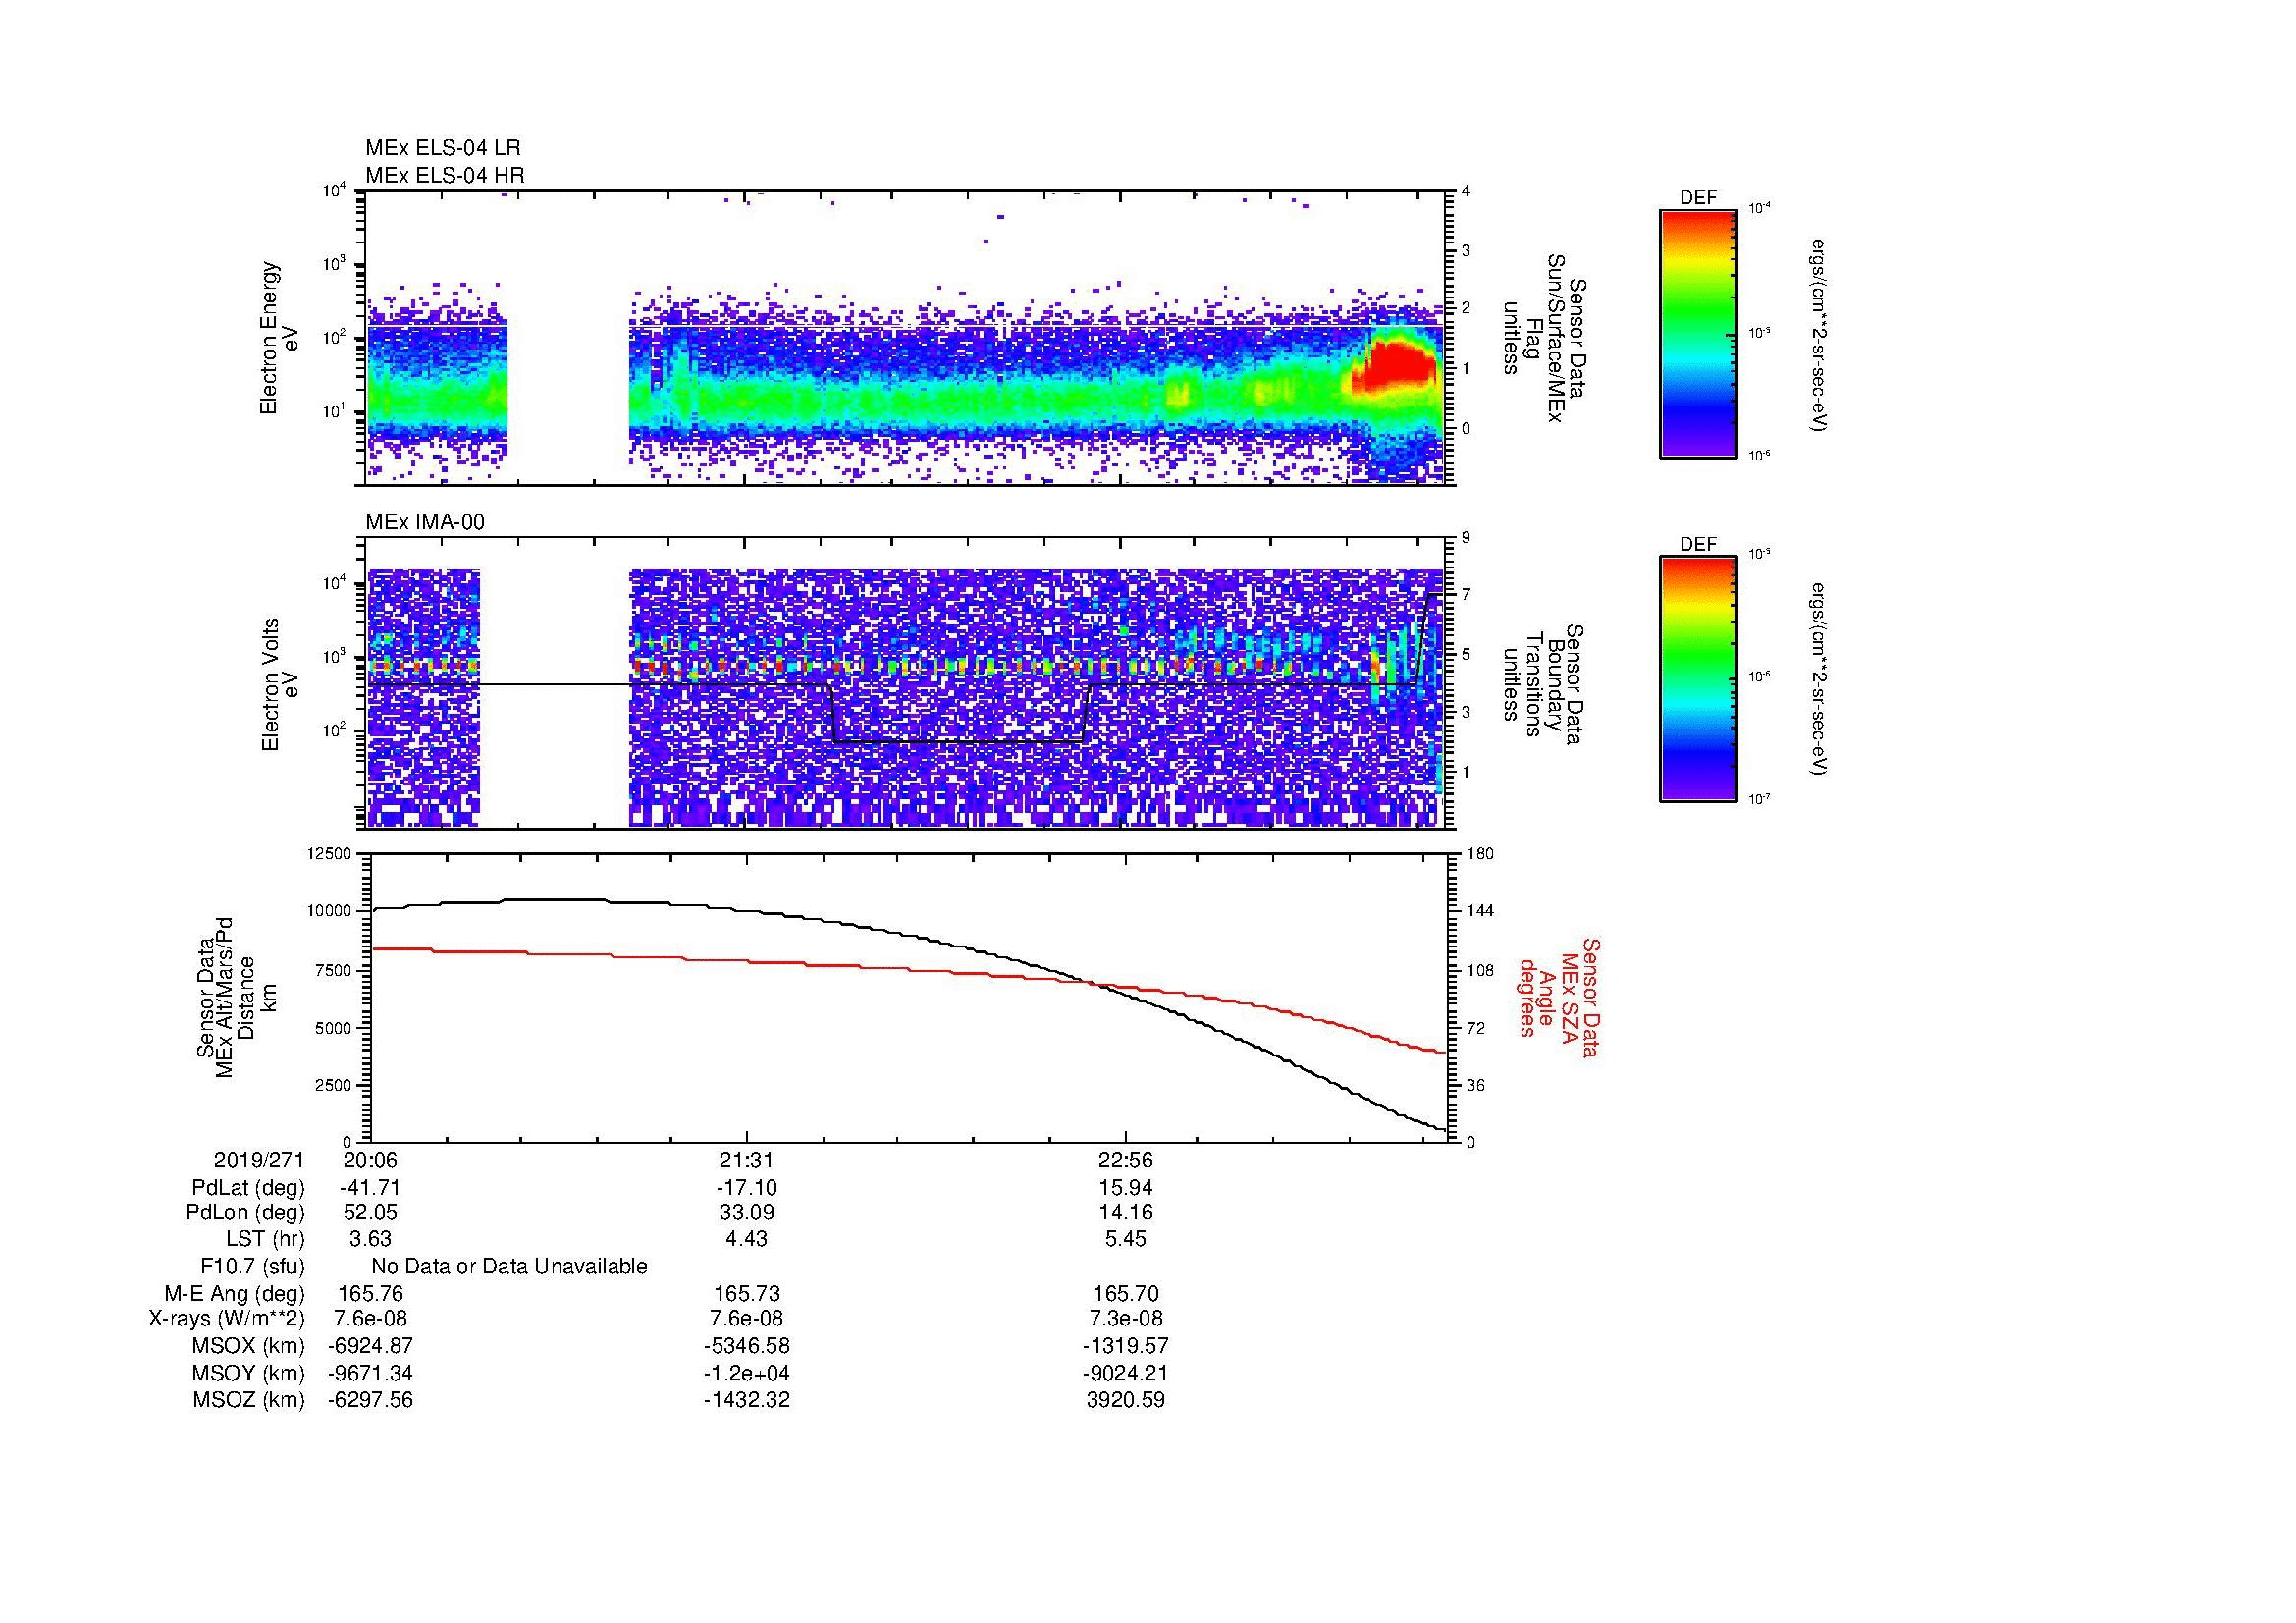Click the PdLon value '14.16'
Viewport: 2296px width, 1623px height.
point(1126,1213)
